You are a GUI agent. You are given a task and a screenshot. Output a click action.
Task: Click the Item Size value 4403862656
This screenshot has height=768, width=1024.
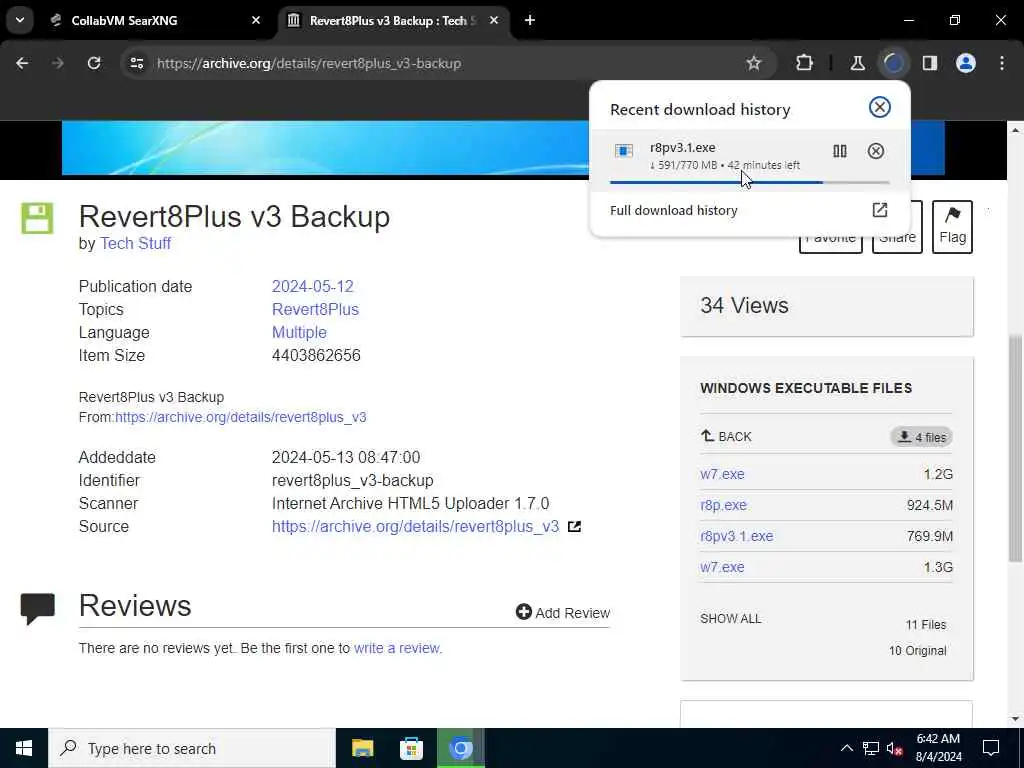tap(316, 356)
